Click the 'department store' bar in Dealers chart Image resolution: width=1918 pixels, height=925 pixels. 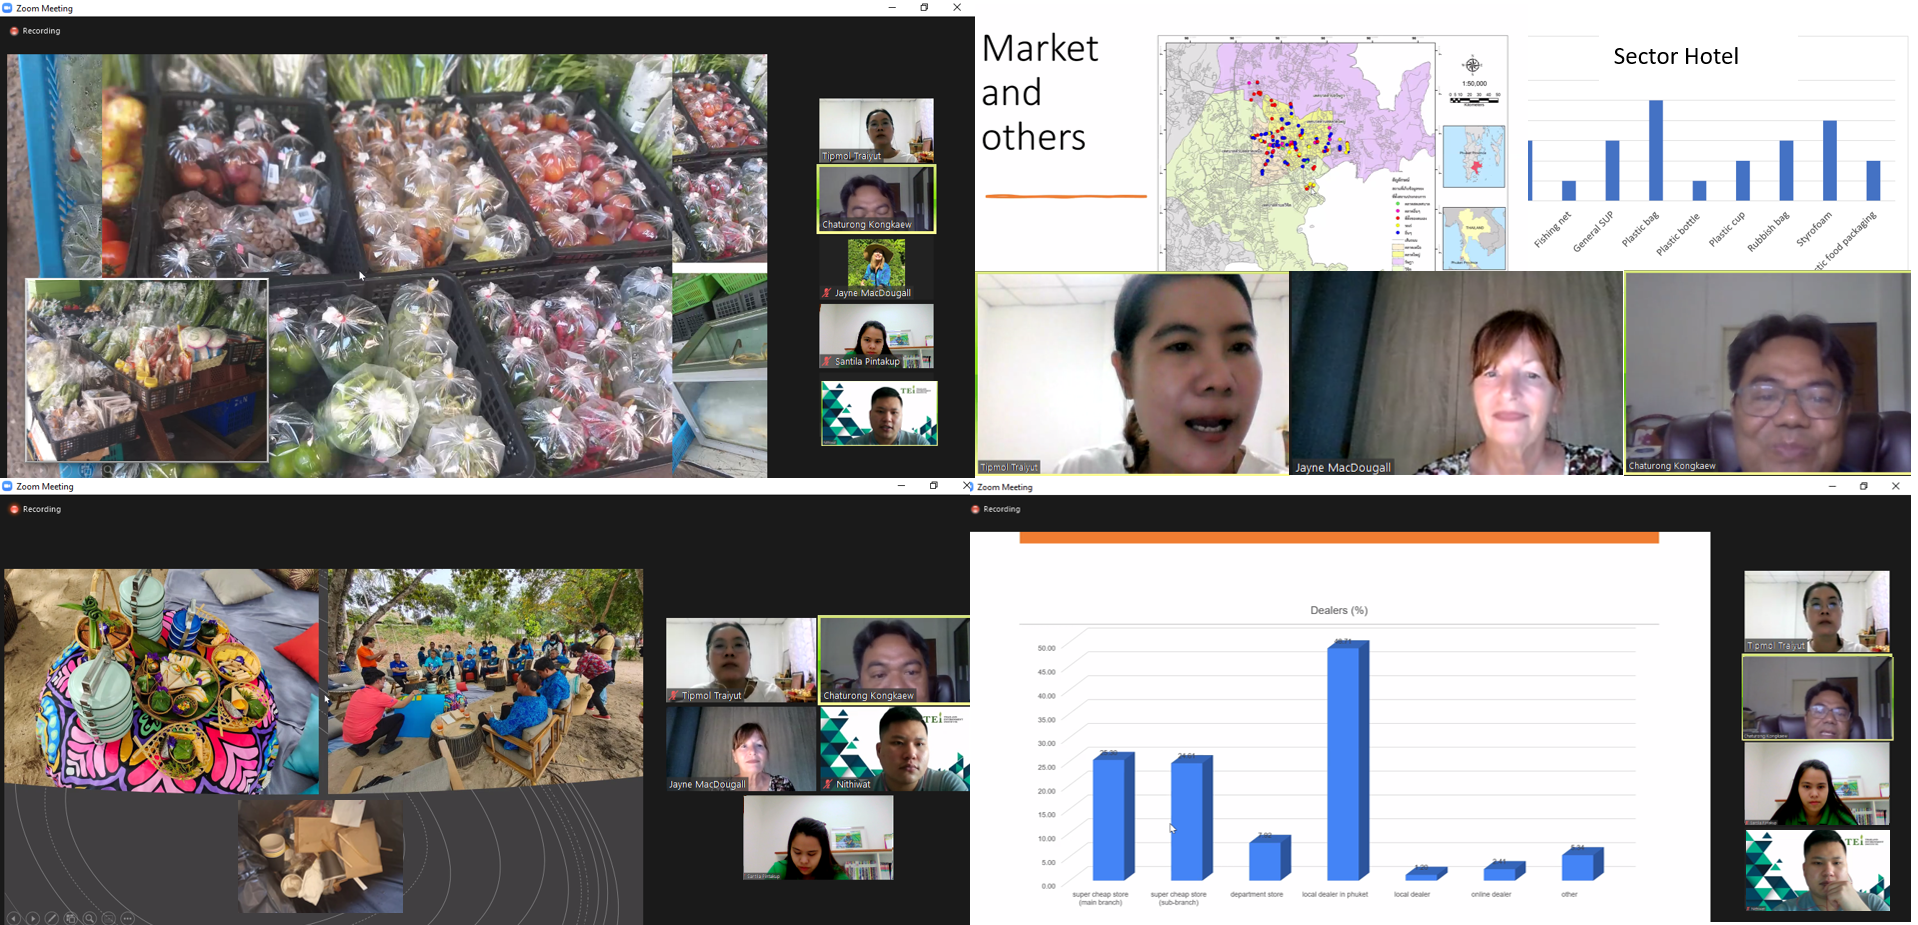[1269, 858]
